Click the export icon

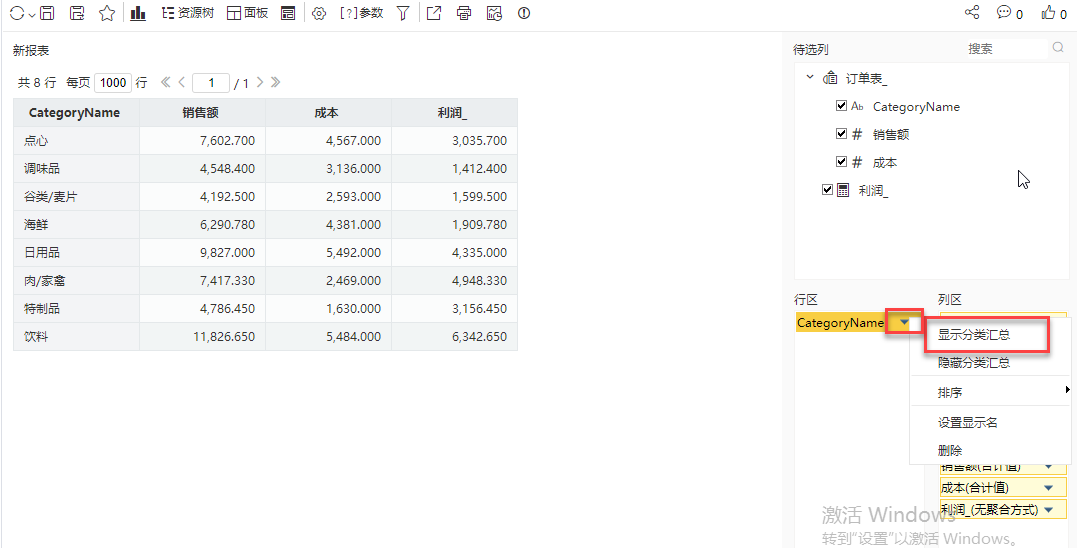(x=434, y=13)
